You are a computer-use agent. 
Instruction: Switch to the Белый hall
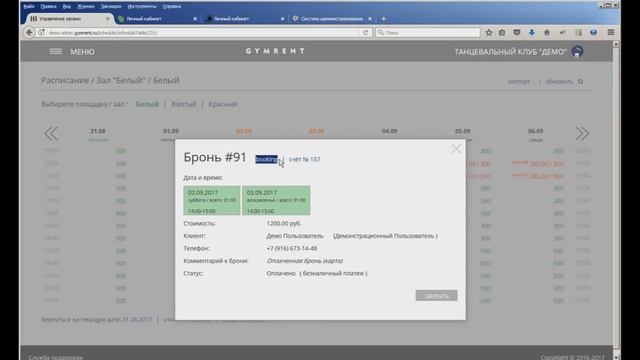click(147, 104)
